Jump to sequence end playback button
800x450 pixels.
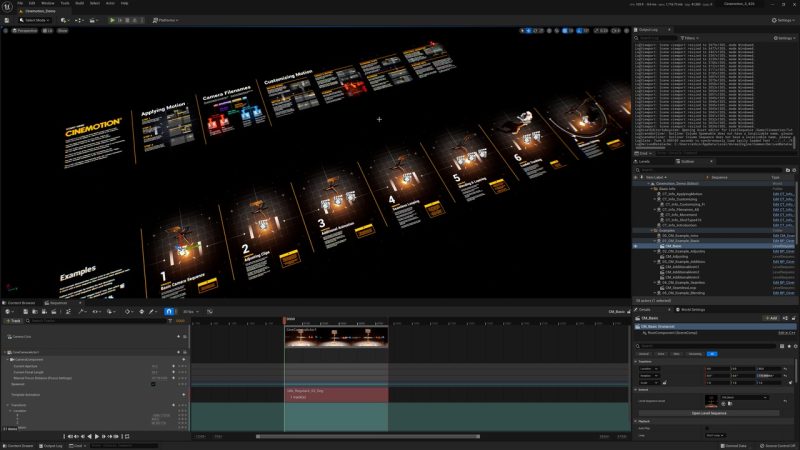[116, 436]
